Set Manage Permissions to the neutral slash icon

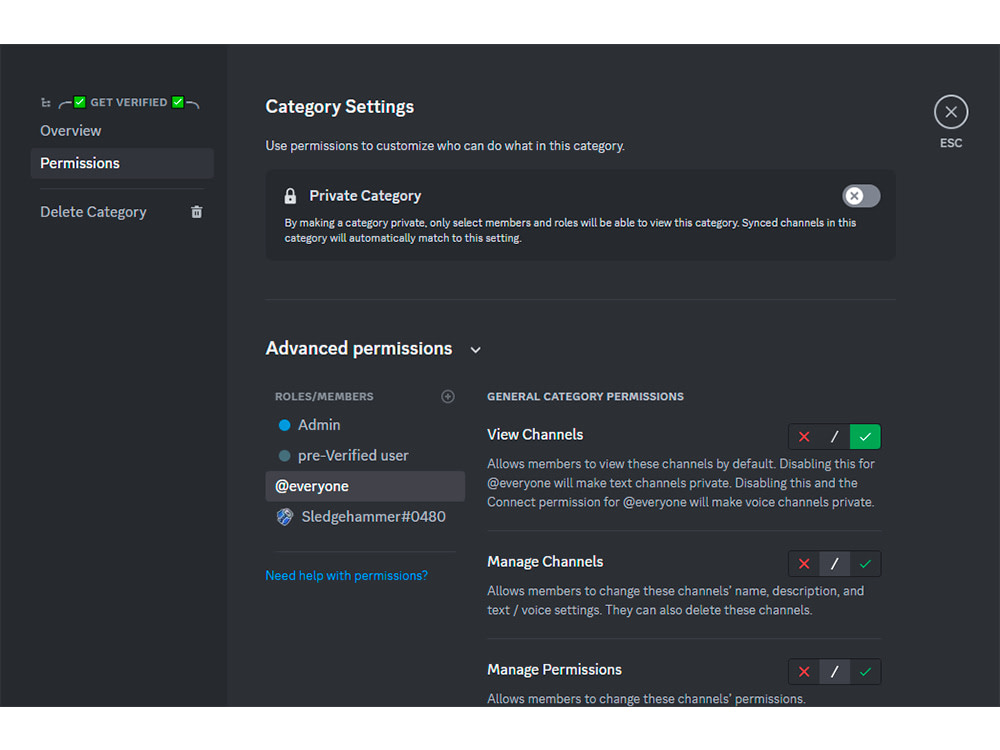pyautogui.click(x=834, y=671)
